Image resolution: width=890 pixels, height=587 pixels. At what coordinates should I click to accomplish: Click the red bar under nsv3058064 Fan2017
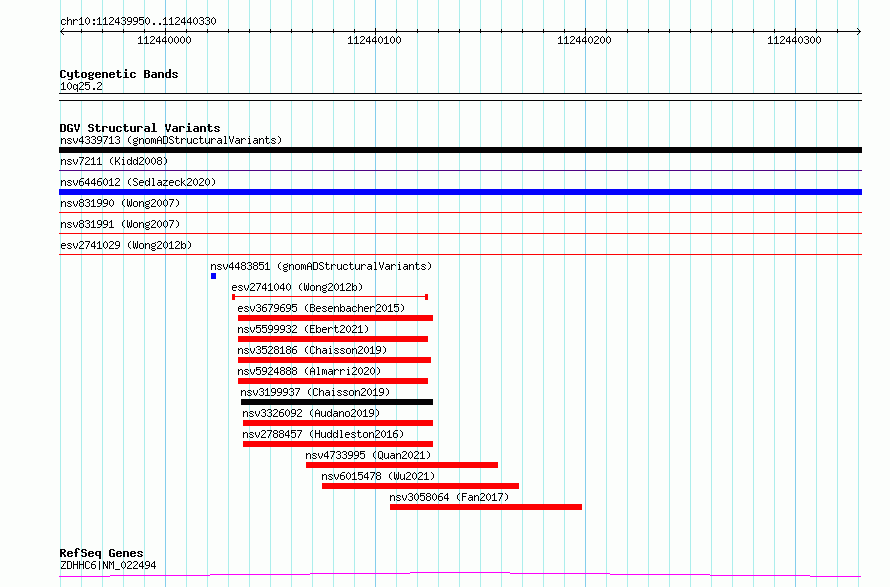click(486, 507)
